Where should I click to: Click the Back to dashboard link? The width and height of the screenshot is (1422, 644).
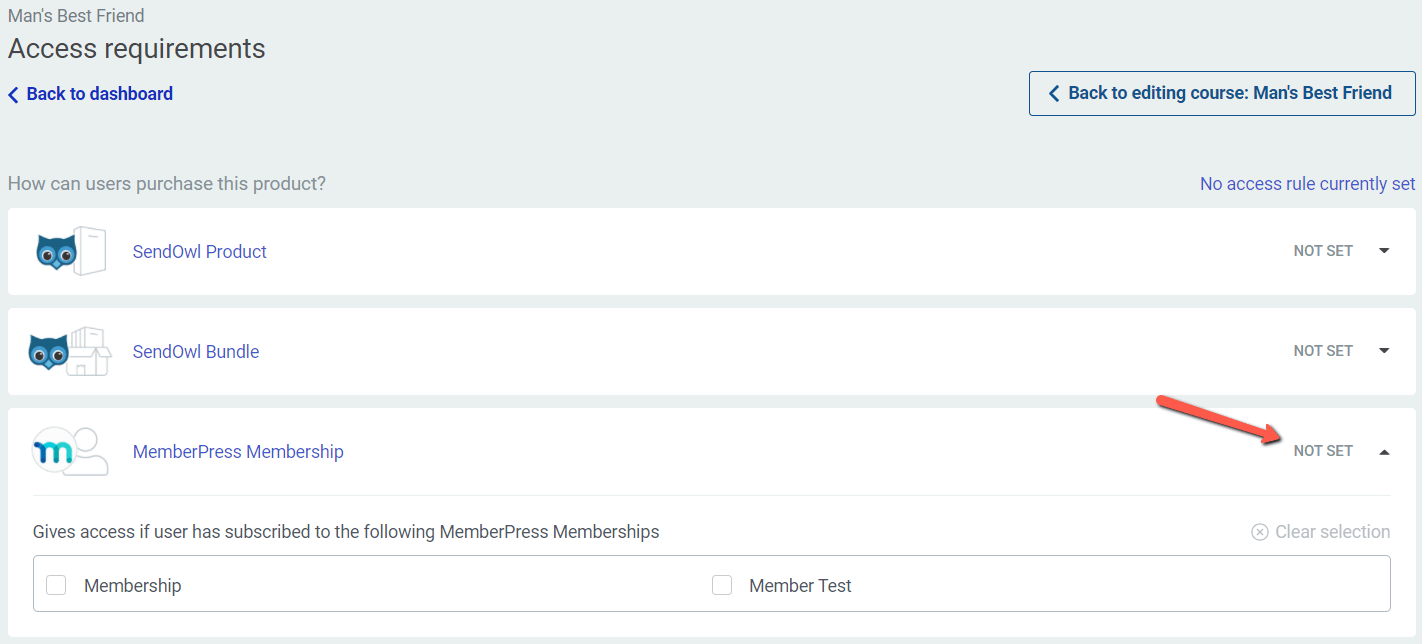(x=100, y=93)
